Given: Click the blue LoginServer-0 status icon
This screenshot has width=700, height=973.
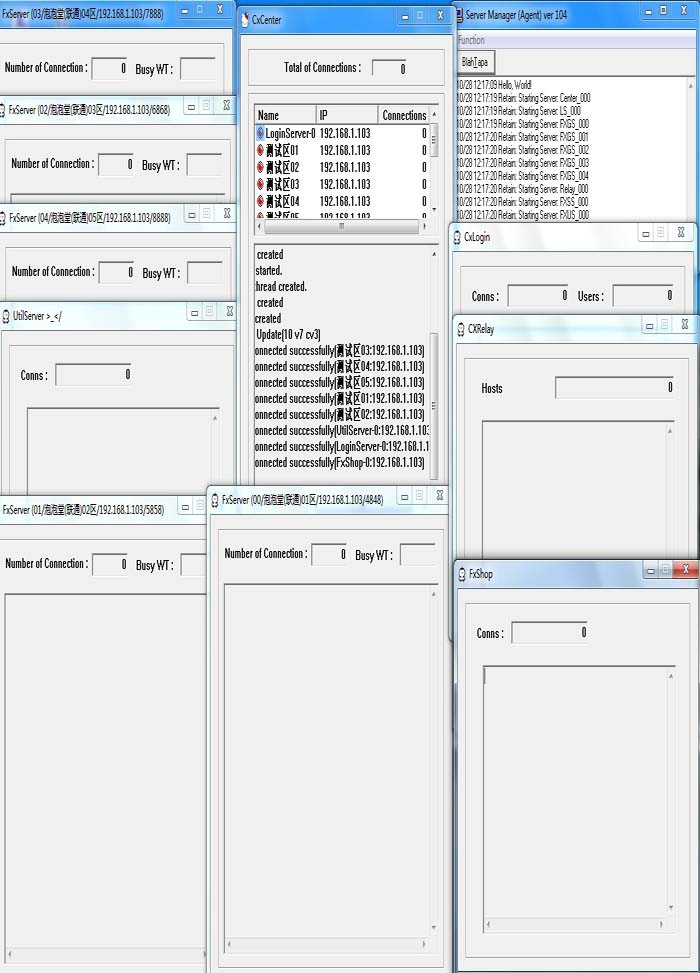Looking at the screenshot, I should pyautogui.click(x=261, y=133).
